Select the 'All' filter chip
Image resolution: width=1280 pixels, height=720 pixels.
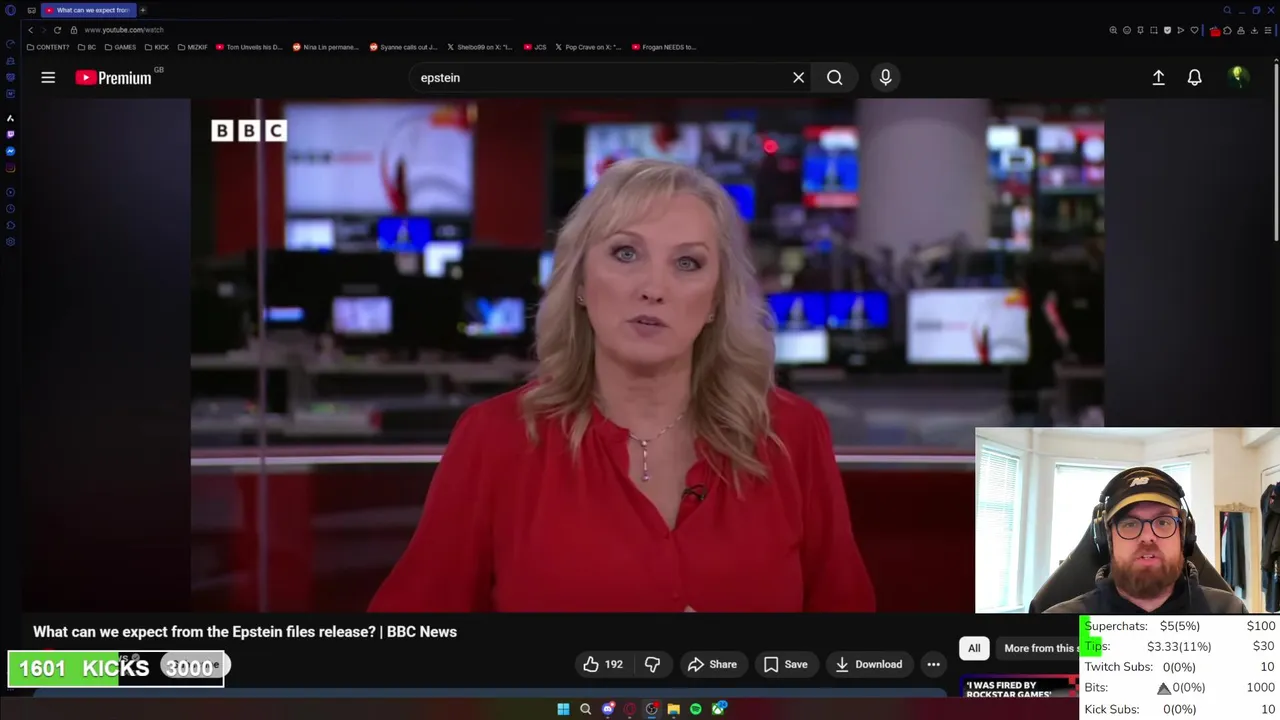tap(974, 648)
